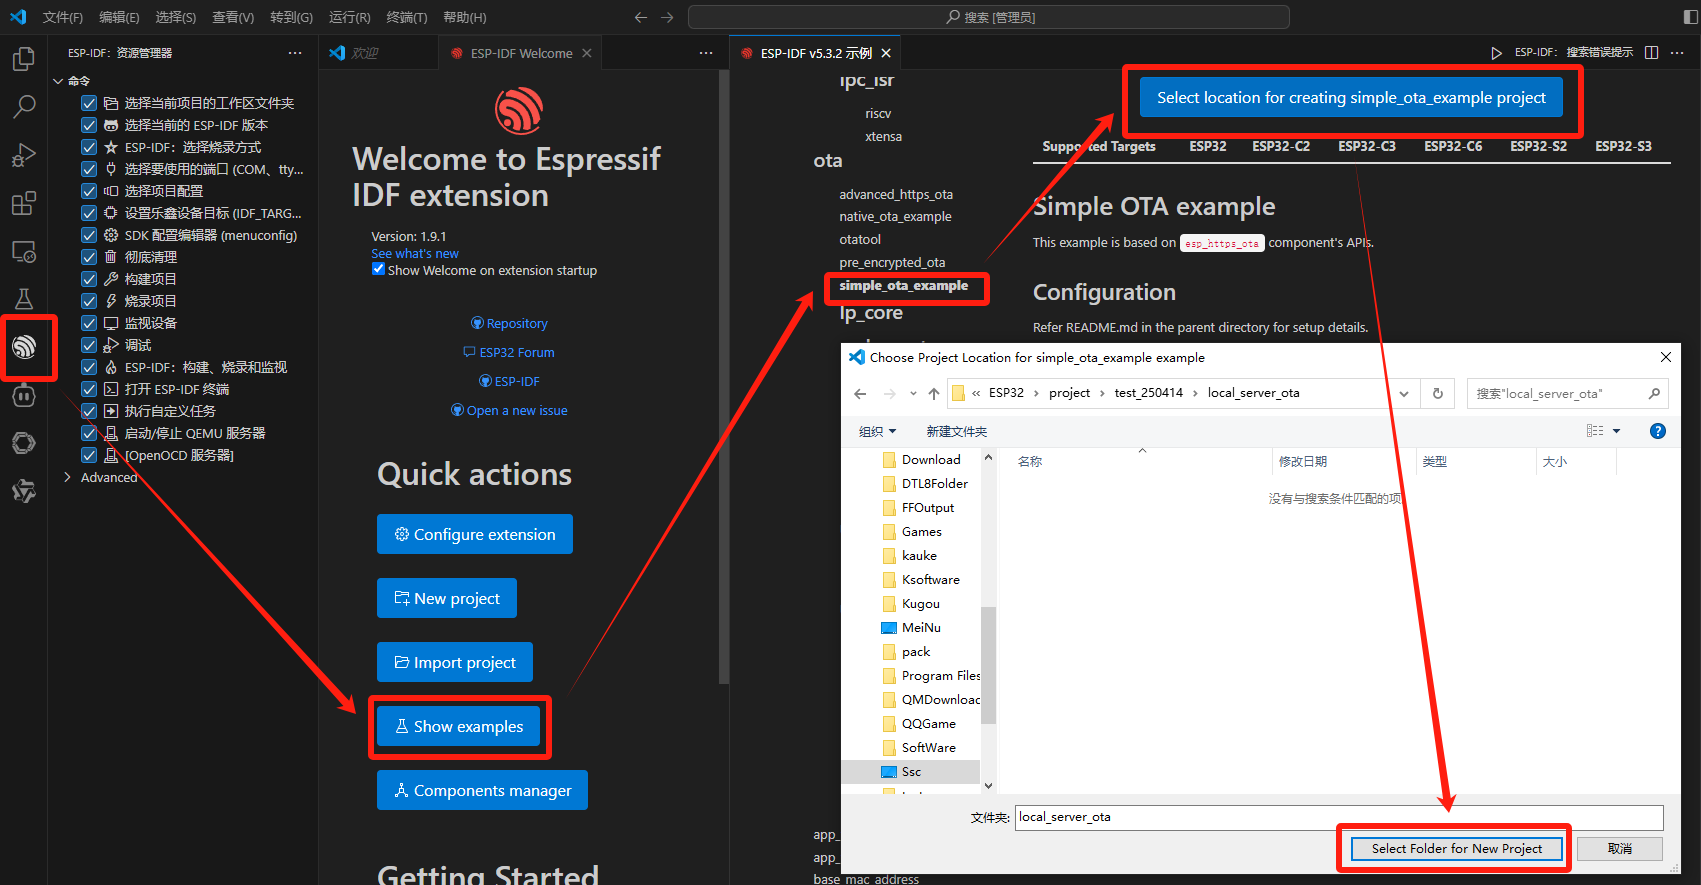The height and width of the screenshot is (885, 1701).
Task: Click the See what's new link
Action: (x=414, y=254)
